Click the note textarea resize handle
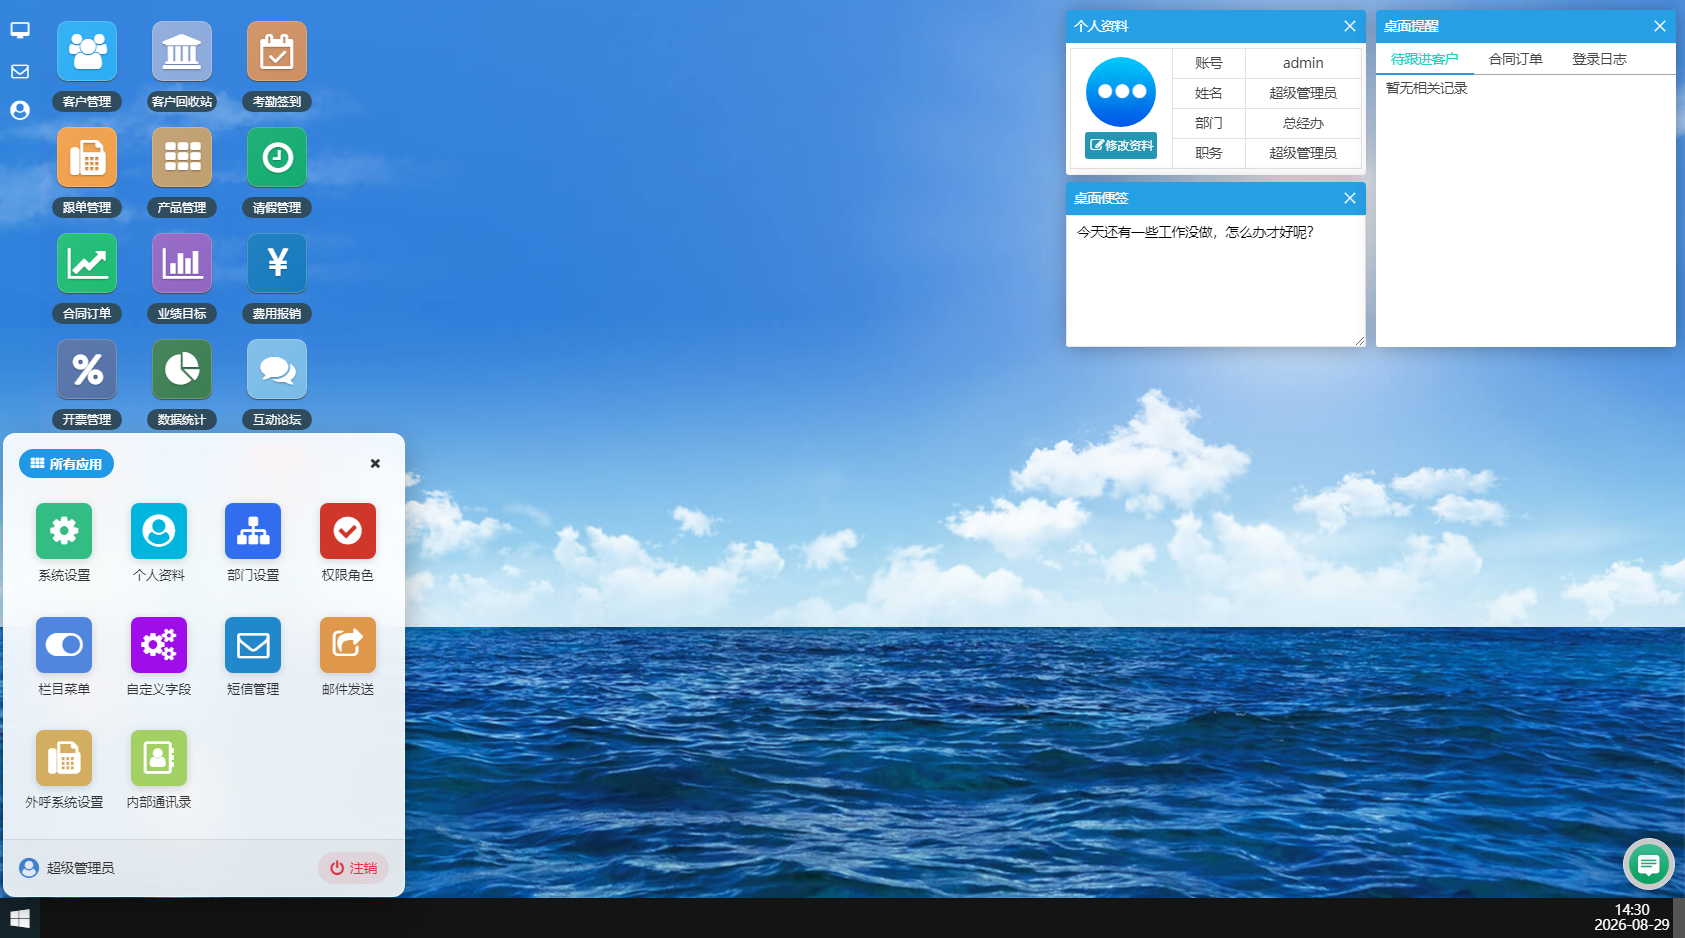The height and width of the screenshot is (938, 1685). point(1359,341)
